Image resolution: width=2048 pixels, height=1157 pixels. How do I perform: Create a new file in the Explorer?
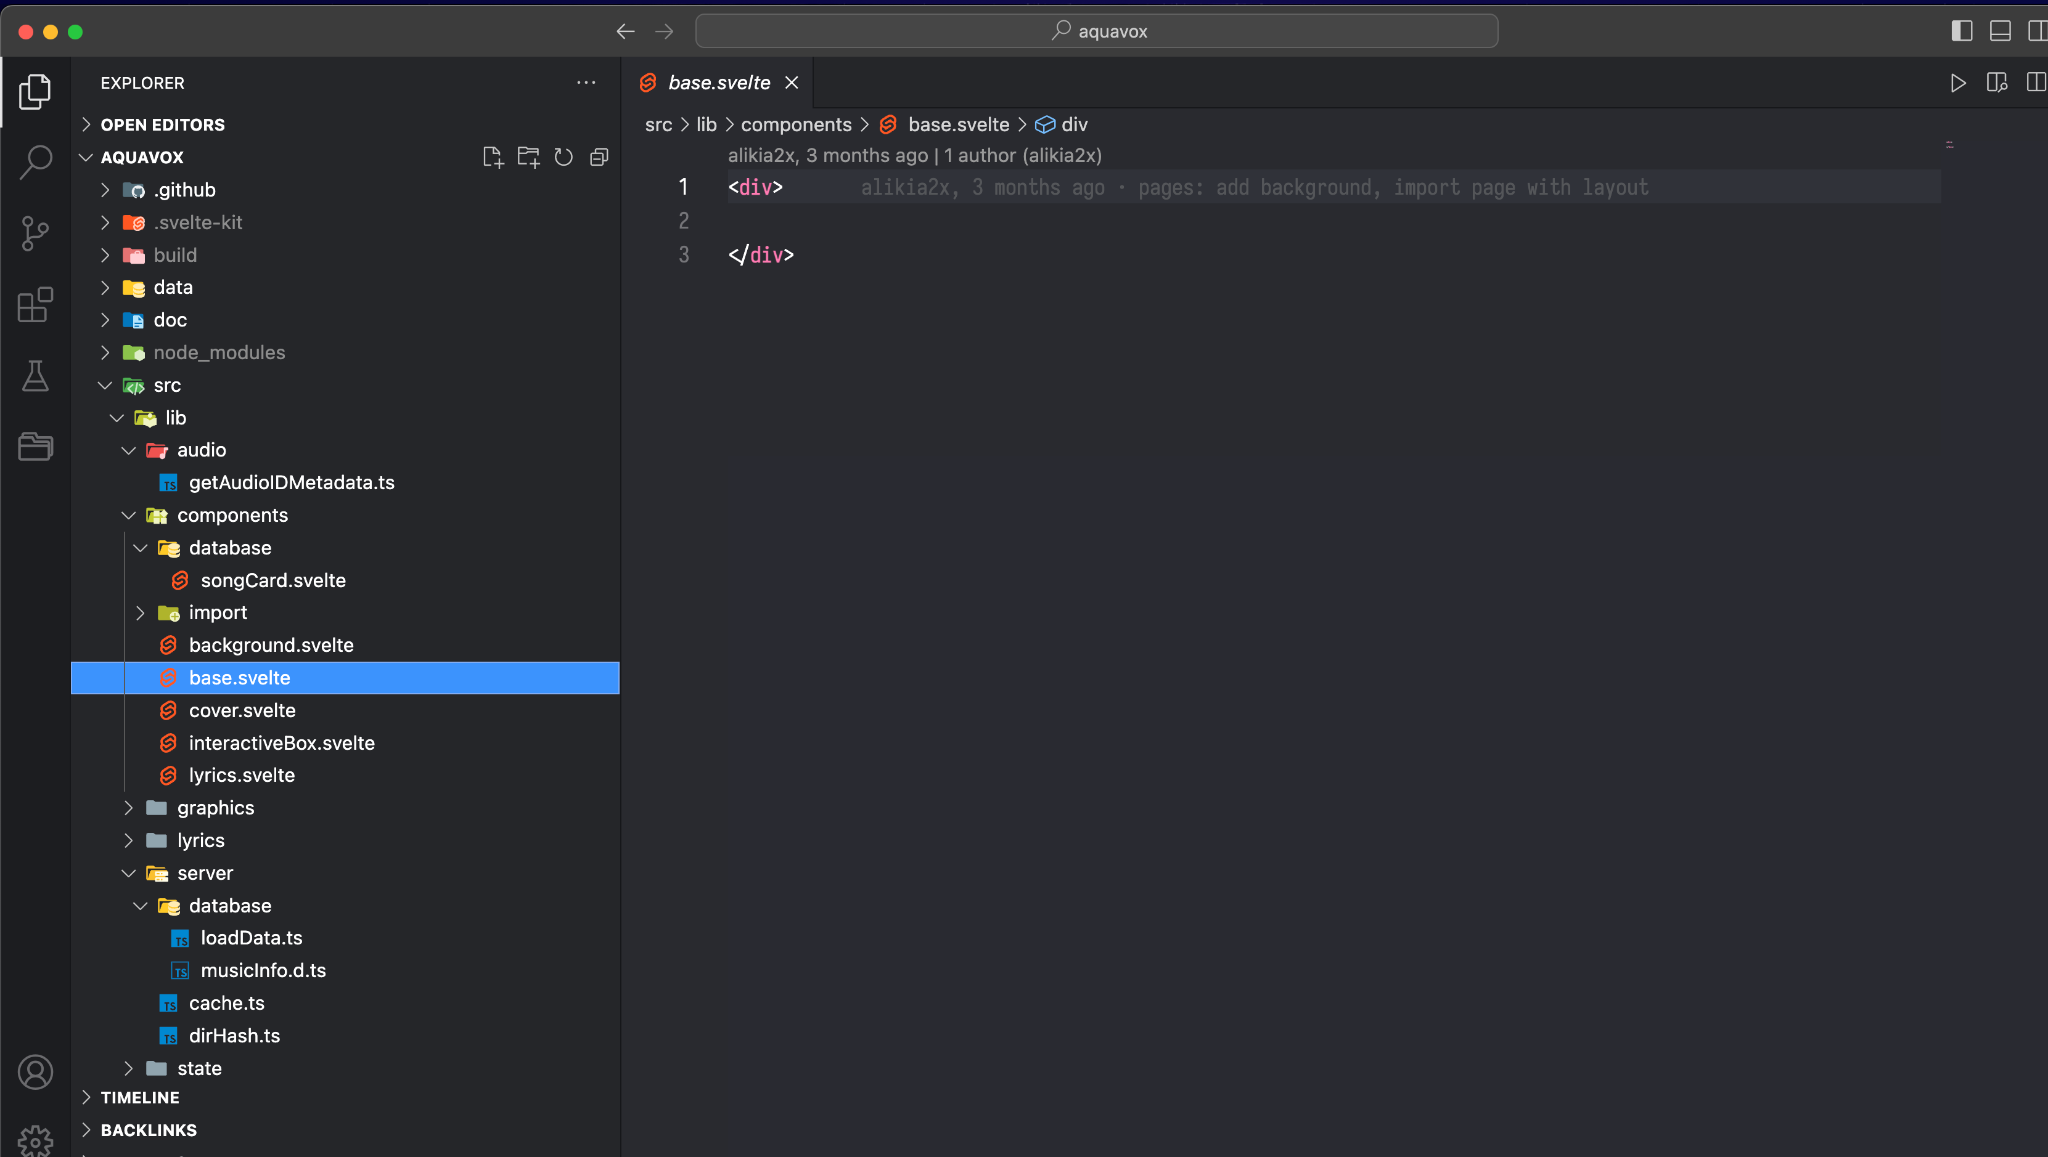493,157
